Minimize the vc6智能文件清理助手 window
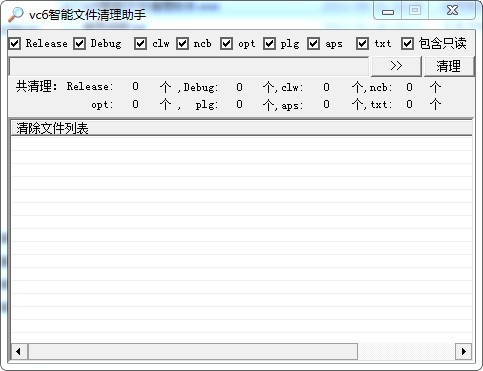The width and height of the screenshot is (483, 371). 388,11
